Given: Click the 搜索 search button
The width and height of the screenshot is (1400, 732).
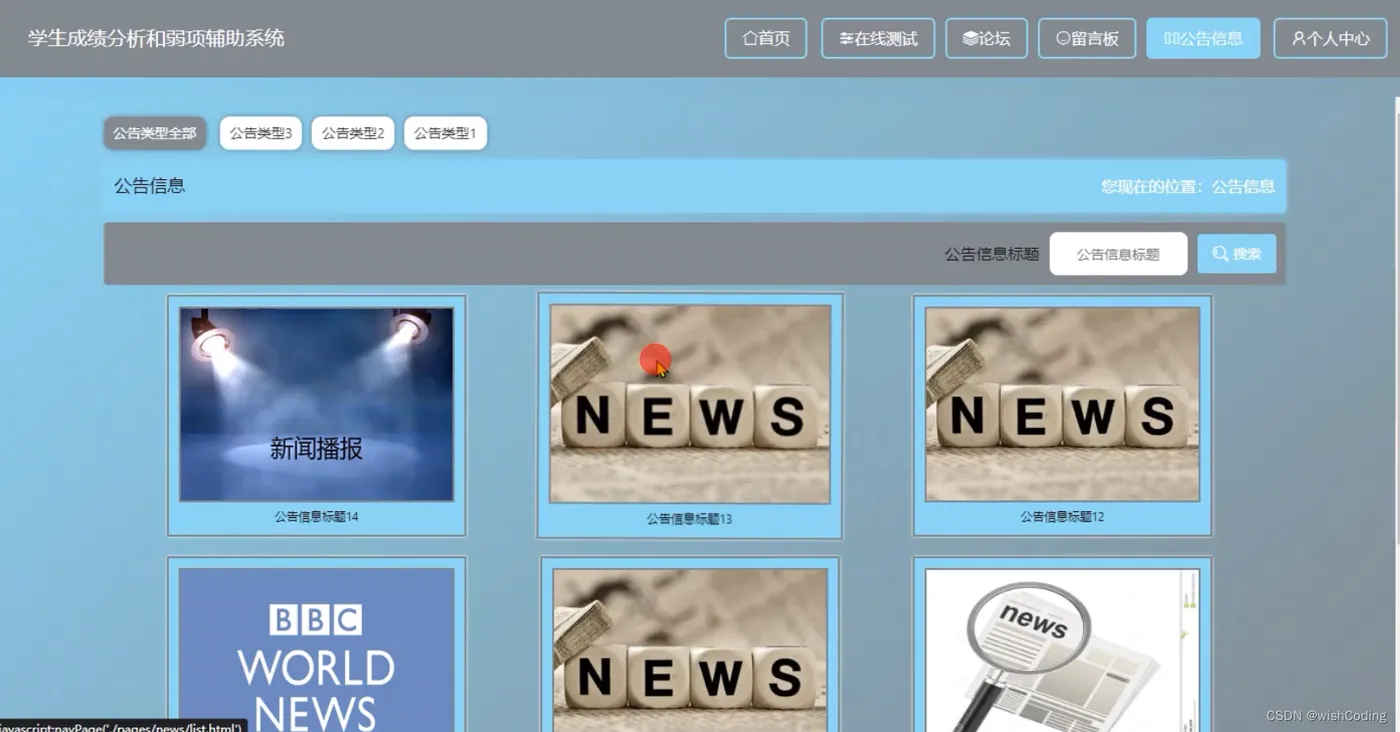Looking at the screenshot, I should 1237,254.
